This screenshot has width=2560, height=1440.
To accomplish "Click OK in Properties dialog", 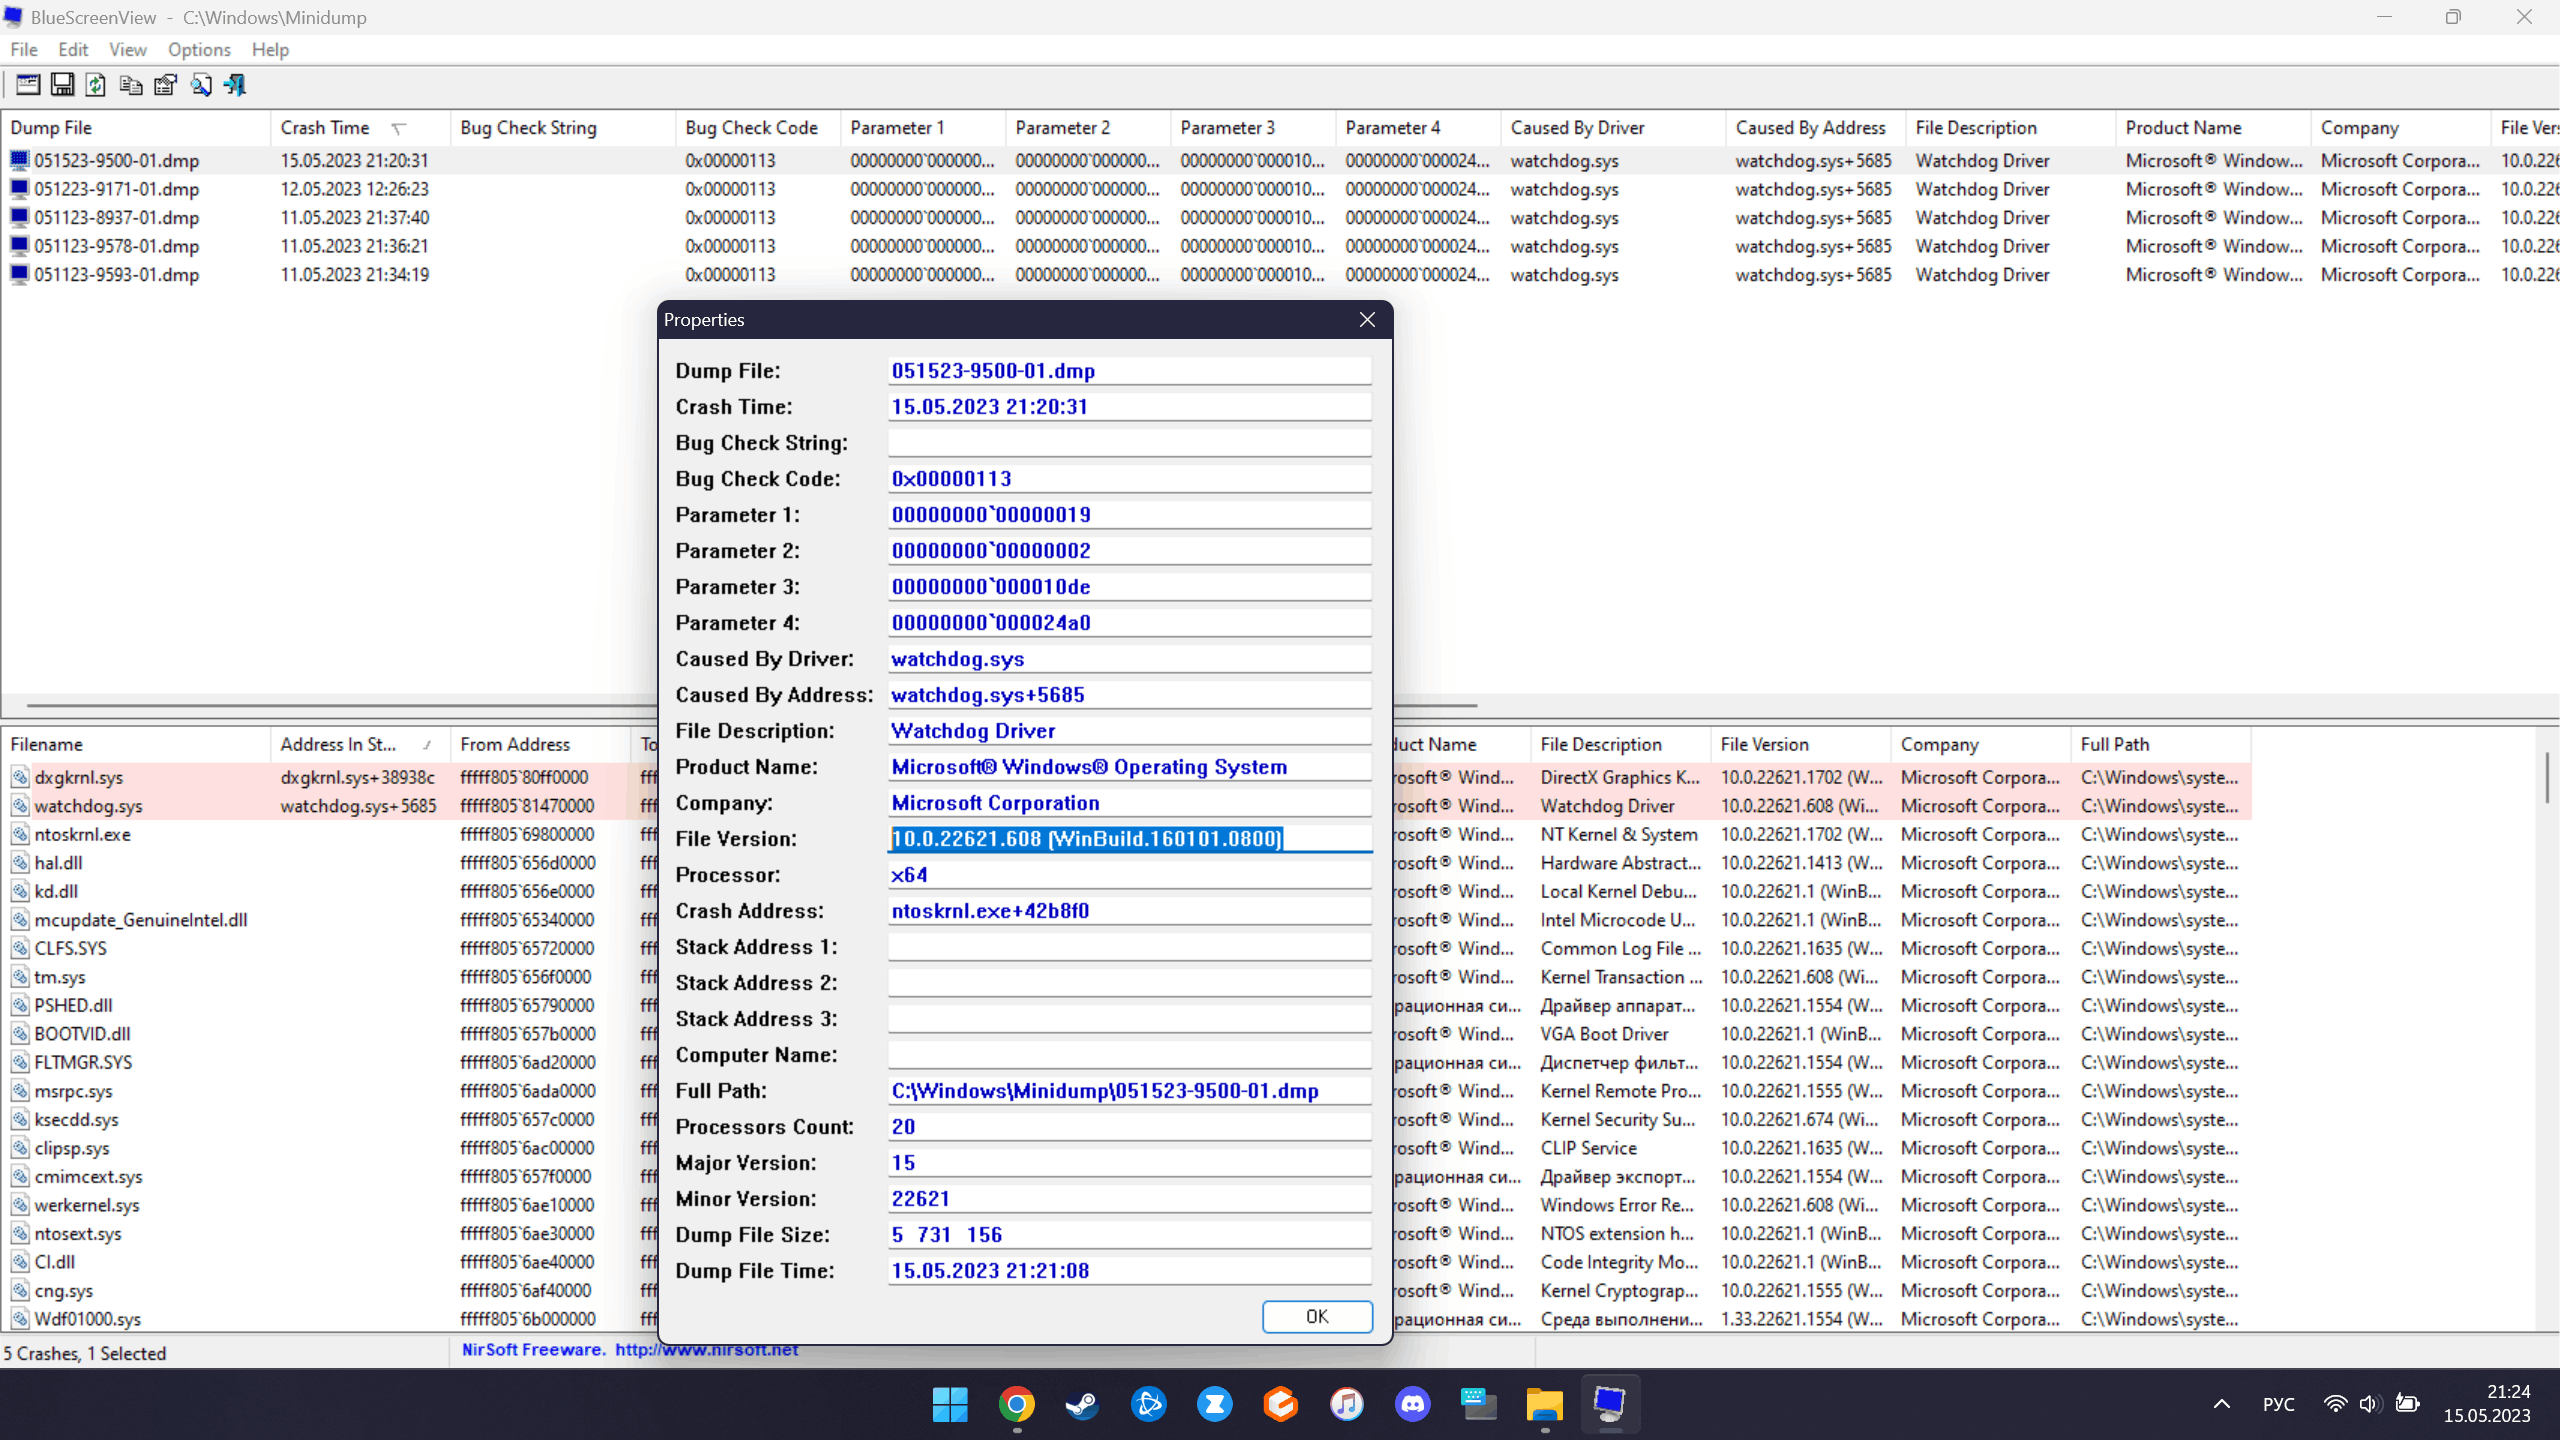I will [1317, 1317].
